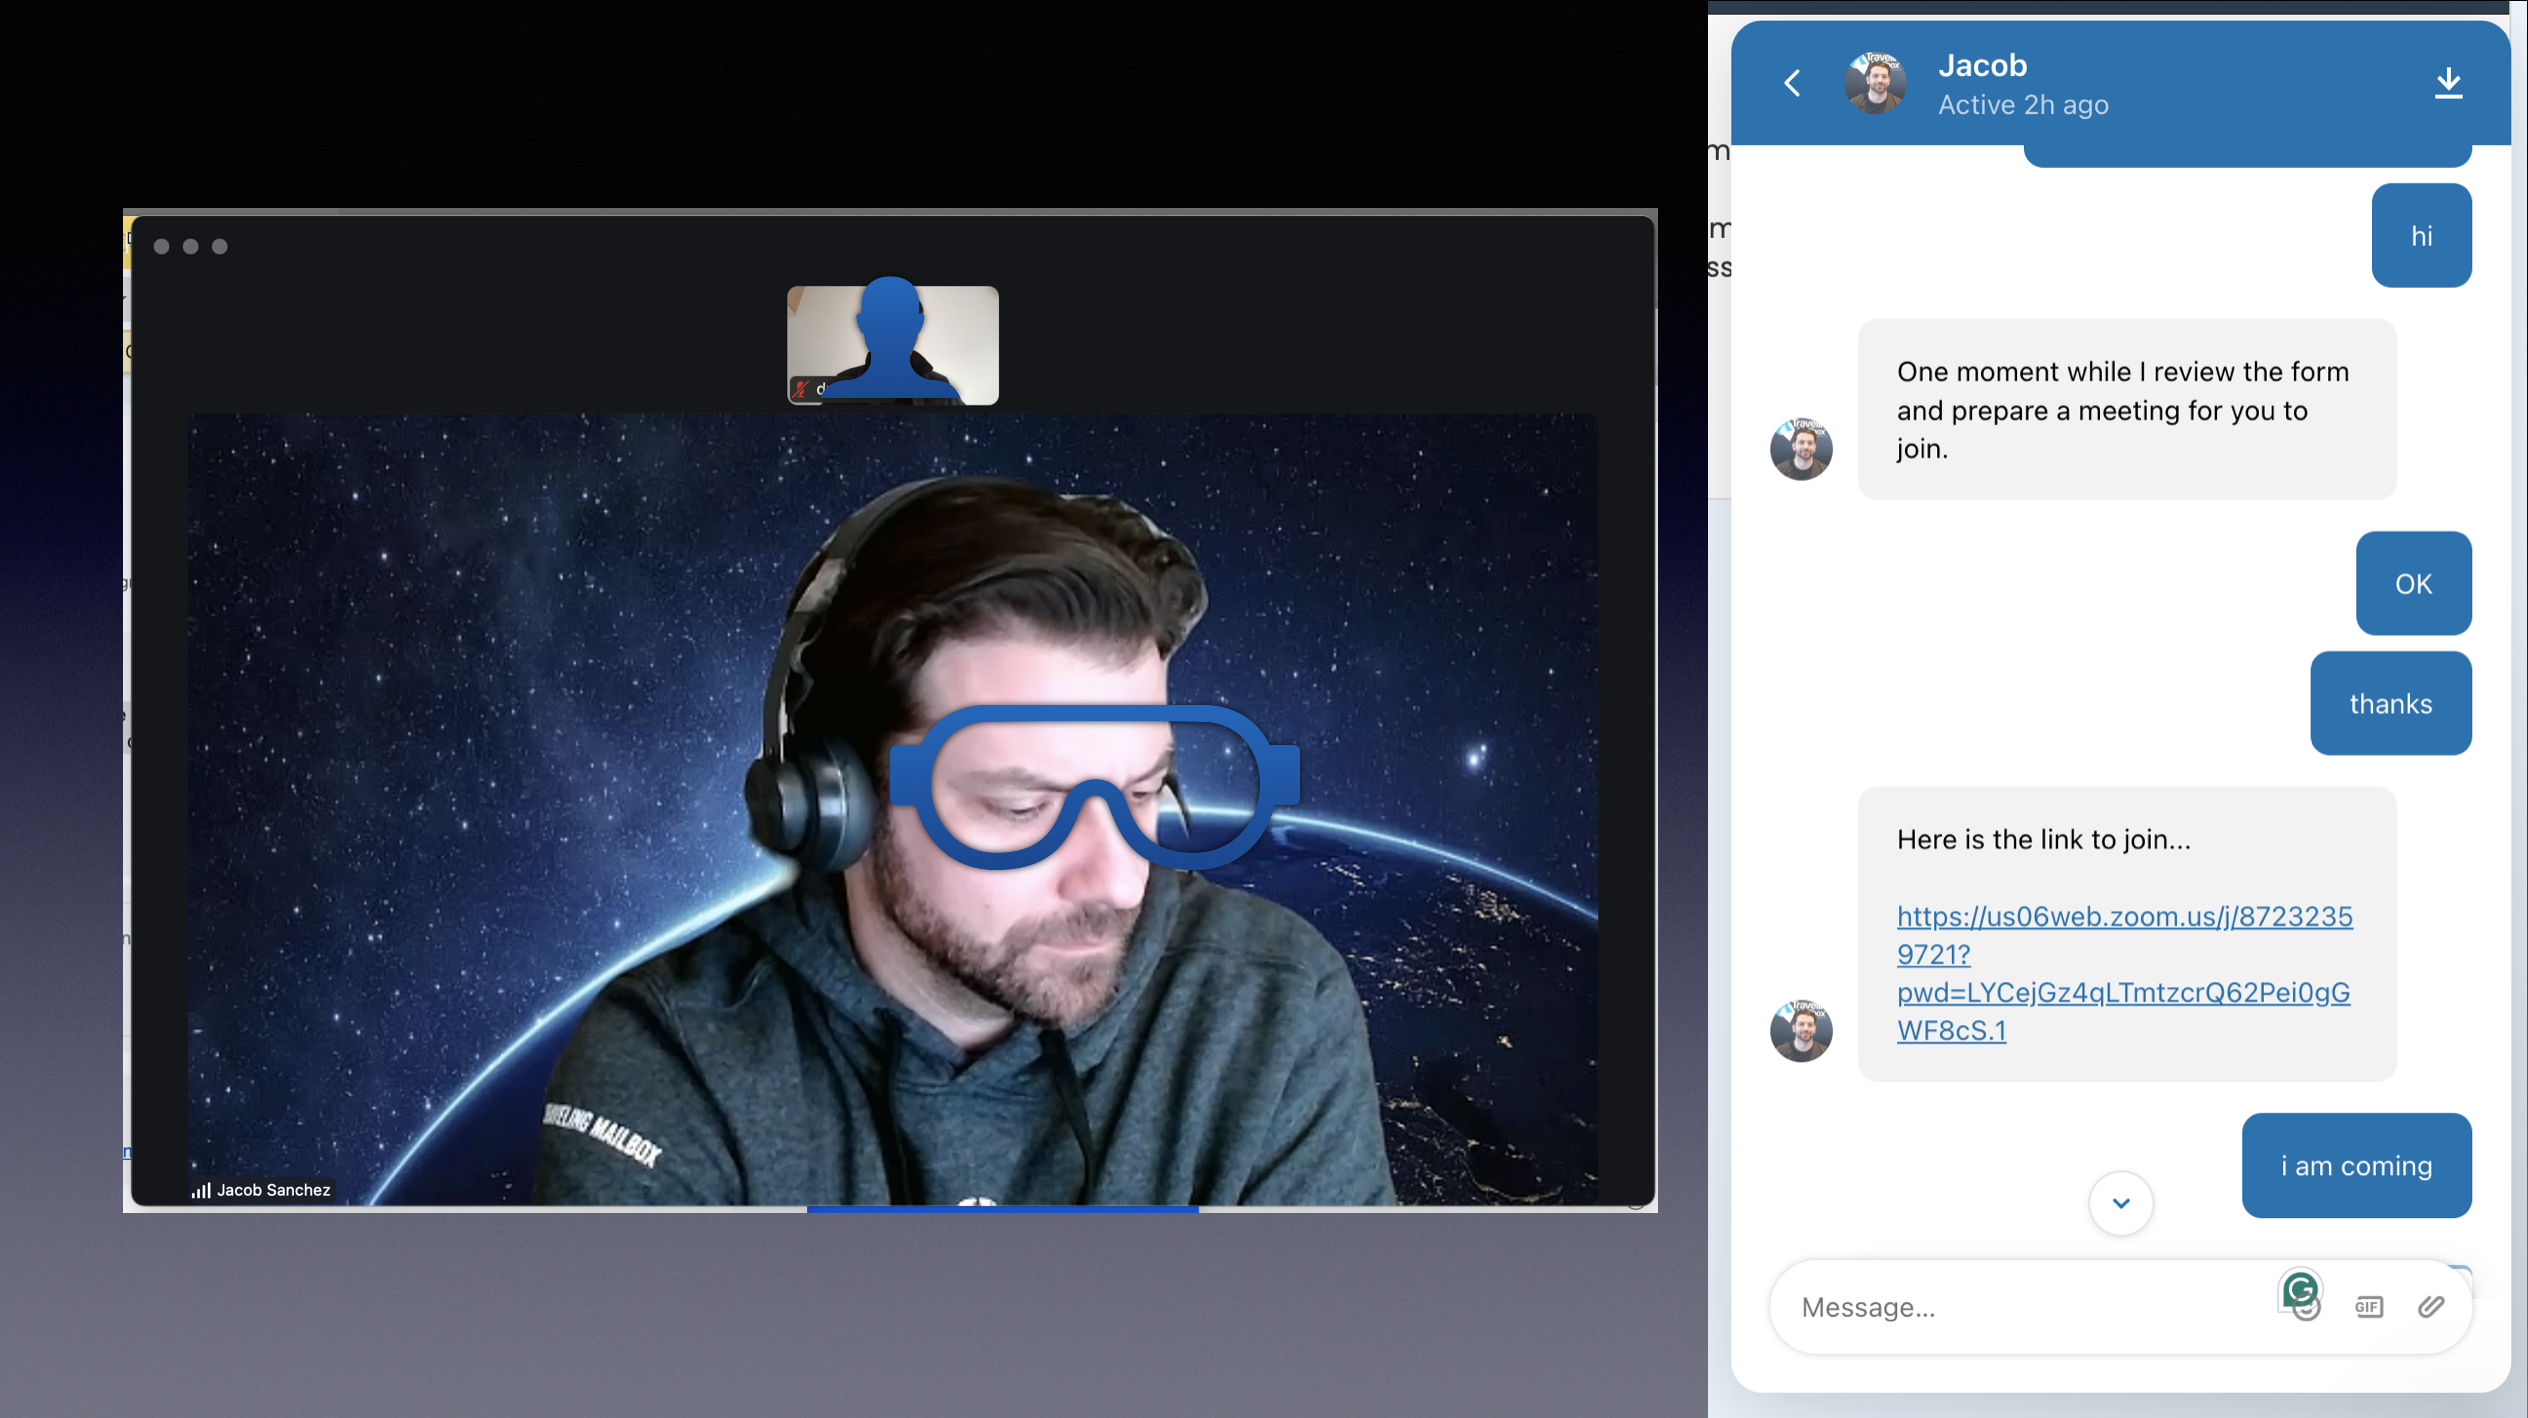Attach a file with the paperclip icon
This screenshot has height=1418, width=2528.
pyautogui.click(x=2431, y=1307)
